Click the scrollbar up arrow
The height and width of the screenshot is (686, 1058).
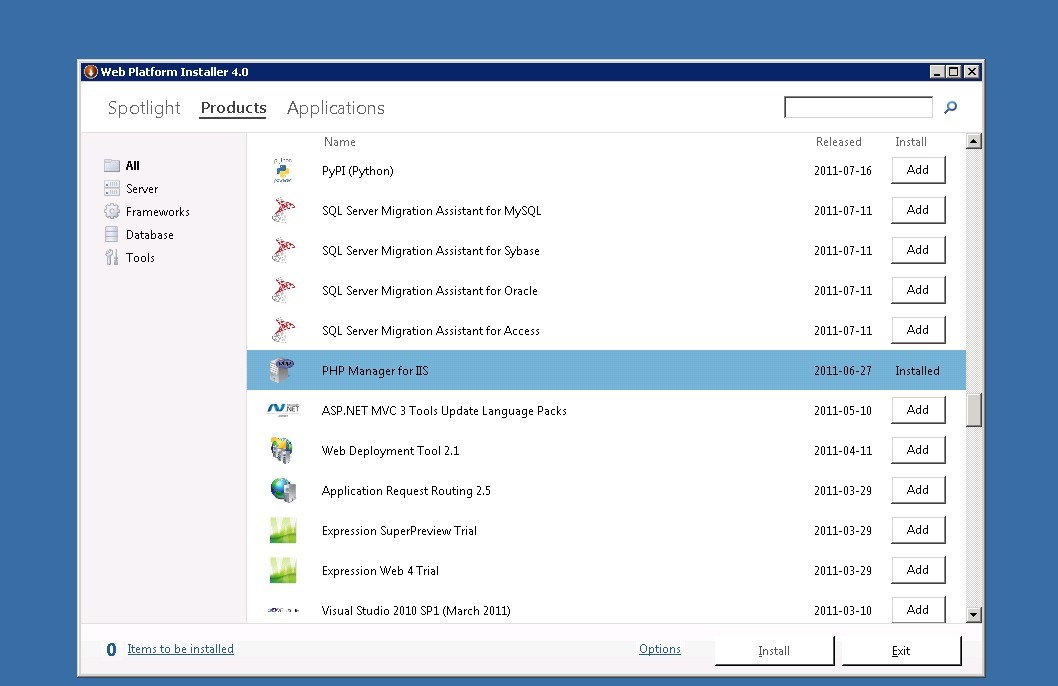pyautogui.click(x=973, y=141)
